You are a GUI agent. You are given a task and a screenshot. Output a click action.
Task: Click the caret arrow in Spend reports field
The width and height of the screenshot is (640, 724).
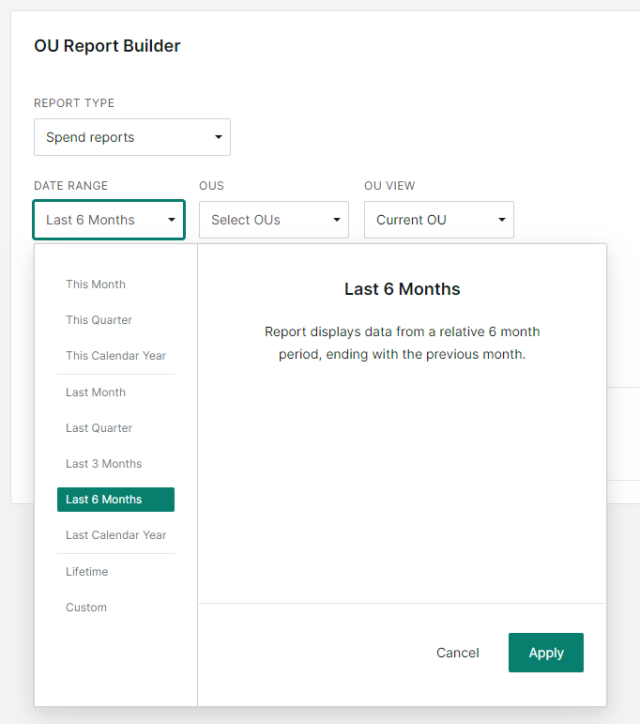pos(218,138)
